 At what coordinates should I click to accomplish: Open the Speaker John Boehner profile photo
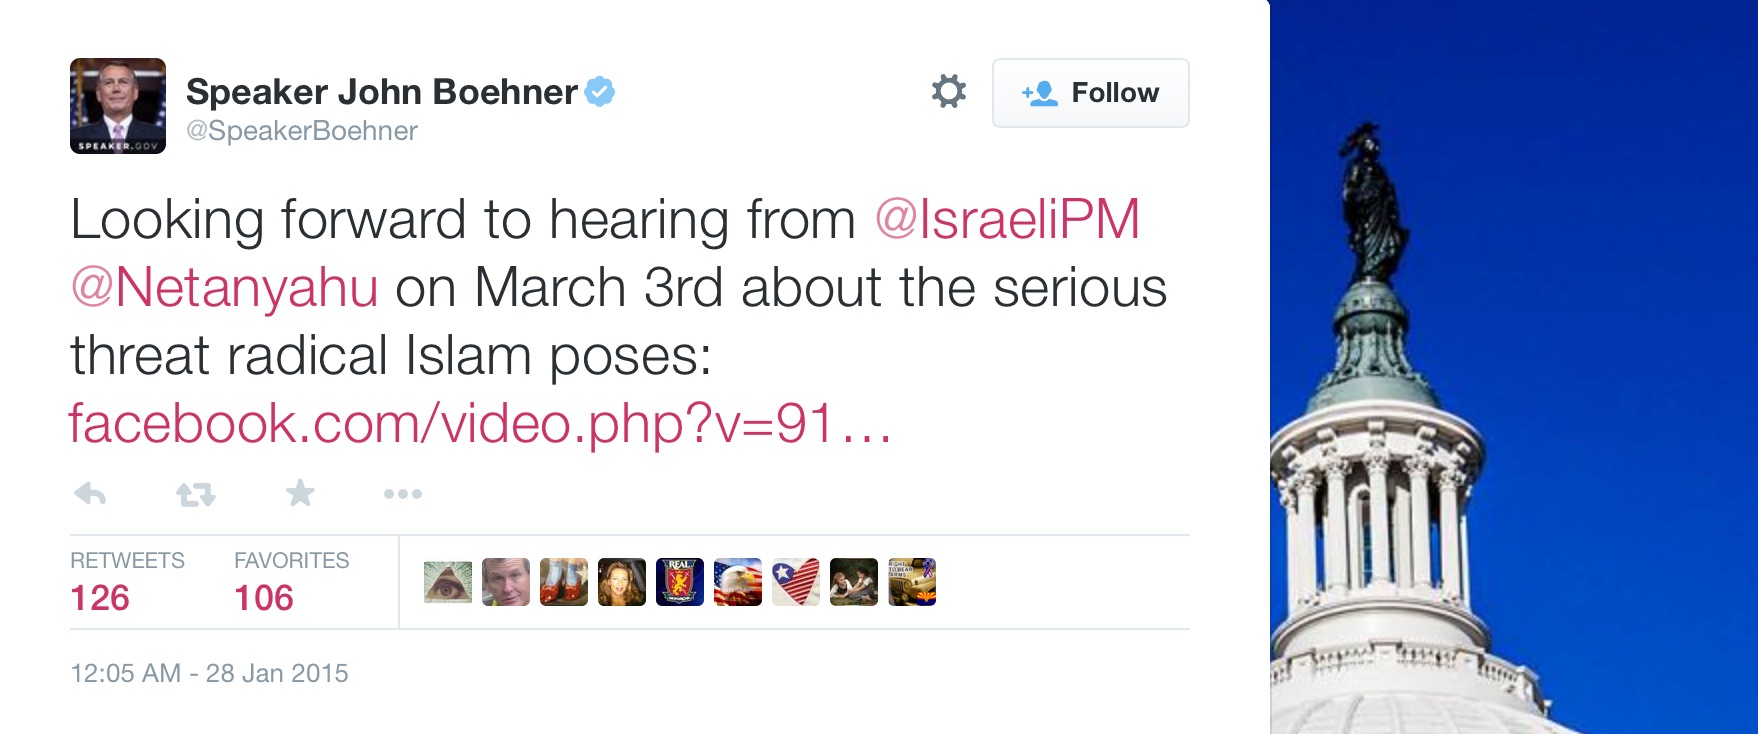(118, 106)
